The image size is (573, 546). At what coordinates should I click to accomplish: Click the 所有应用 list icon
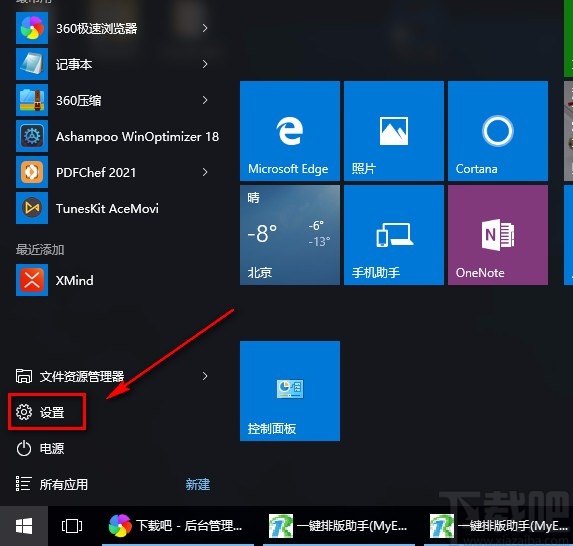(x=24, y=484)
